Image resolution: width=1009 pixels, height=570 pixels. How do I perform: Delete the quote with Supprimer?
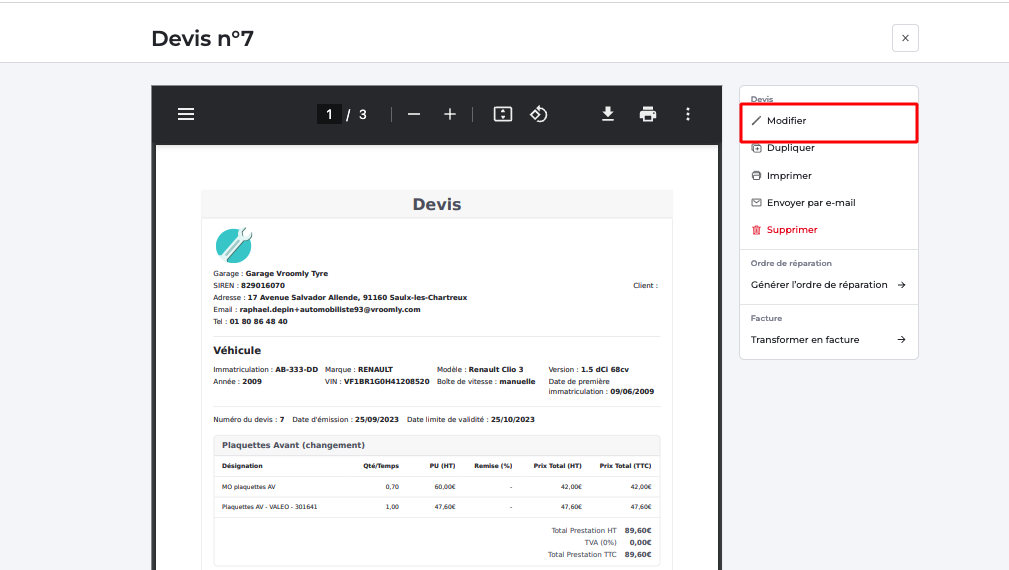(x=791, y=230)
